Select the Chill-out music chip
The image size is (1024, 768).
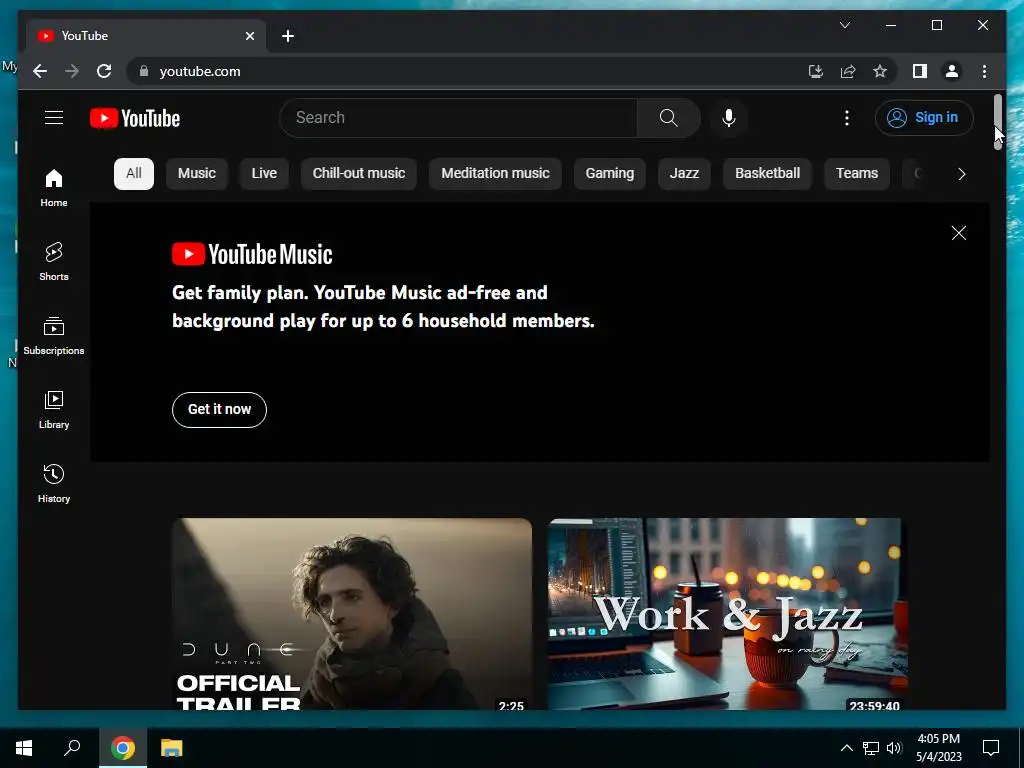pos(359,174)
